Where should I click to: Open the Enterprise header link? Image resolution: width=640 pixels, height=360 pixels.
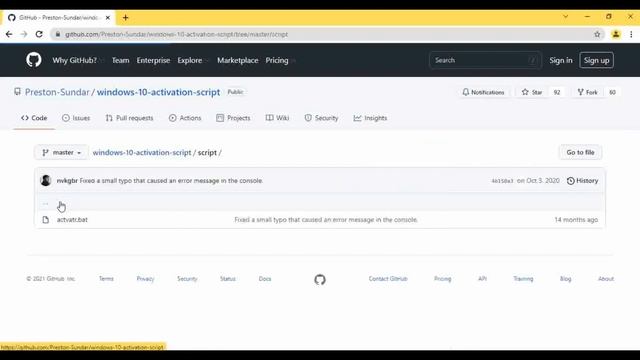[x=153, y=60]
